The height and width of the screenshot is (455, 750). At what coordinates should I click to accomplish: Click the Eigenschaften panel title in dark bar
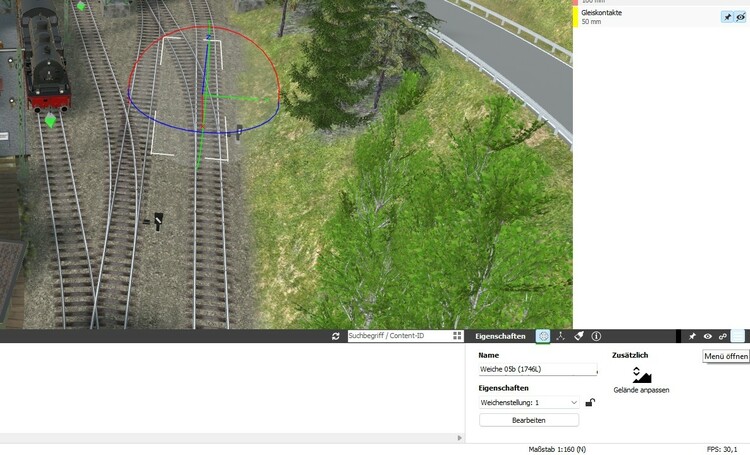(x=500, y=336)
